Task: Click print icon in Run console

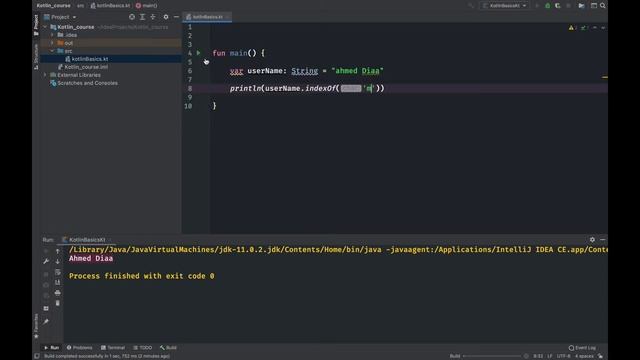Action: tap(58, 293)
